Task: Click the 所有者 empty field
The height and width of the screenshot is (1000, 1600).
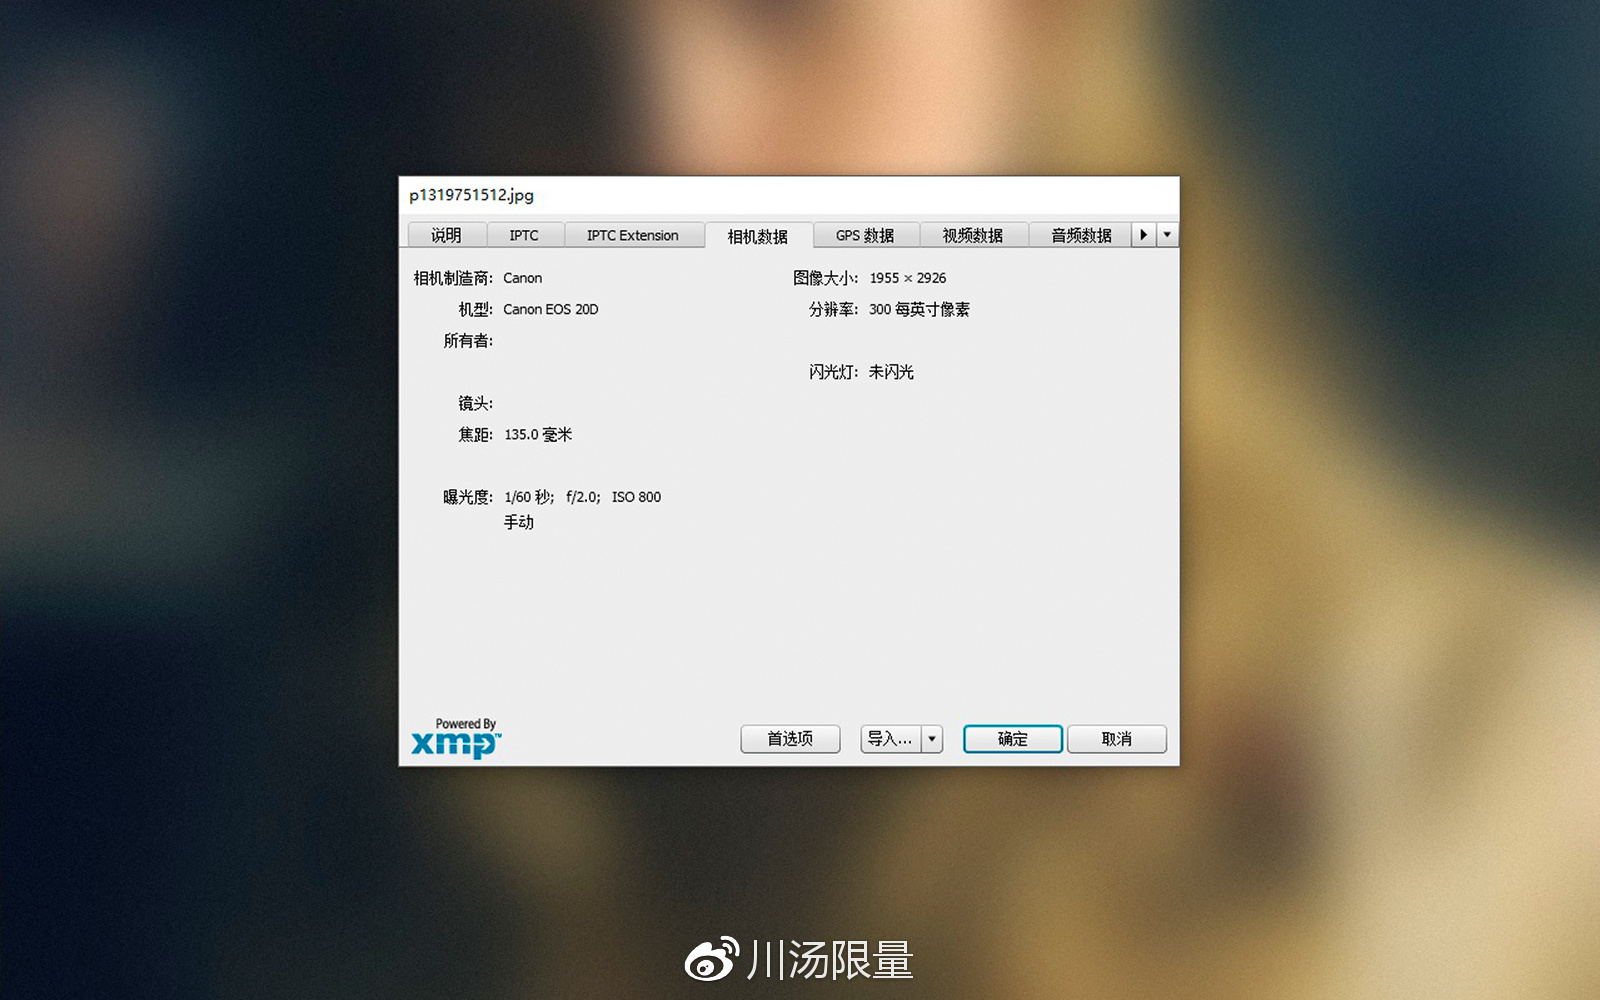Action: tap(640, 341)
